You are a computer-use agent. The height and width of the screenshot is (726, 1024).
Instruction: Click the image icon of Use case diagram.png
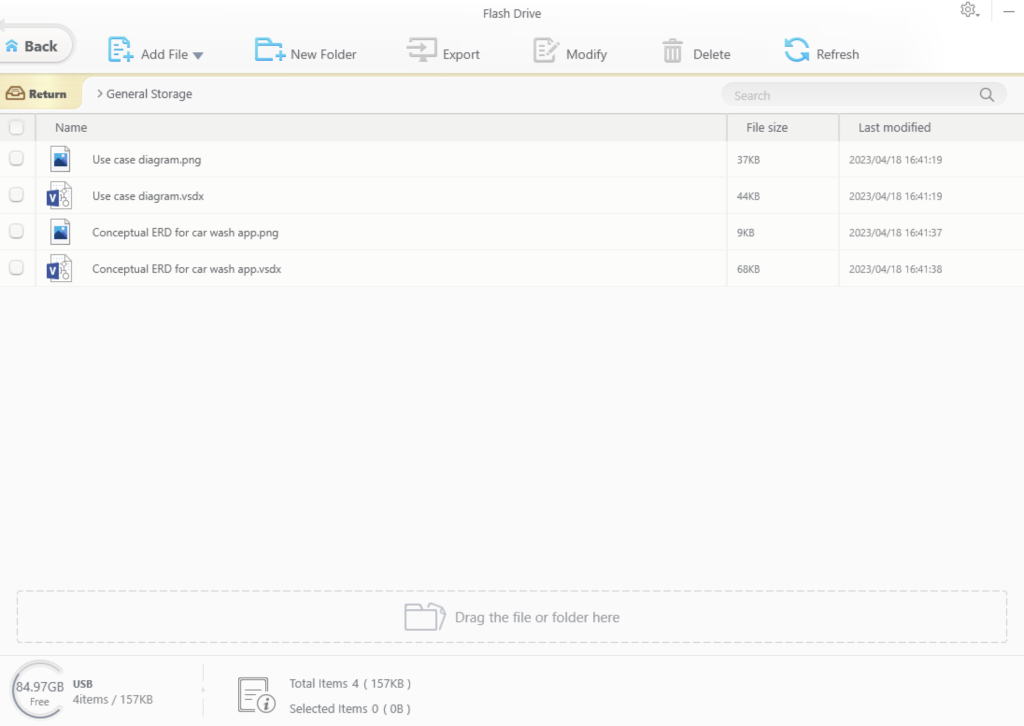[x=60, y=159]
